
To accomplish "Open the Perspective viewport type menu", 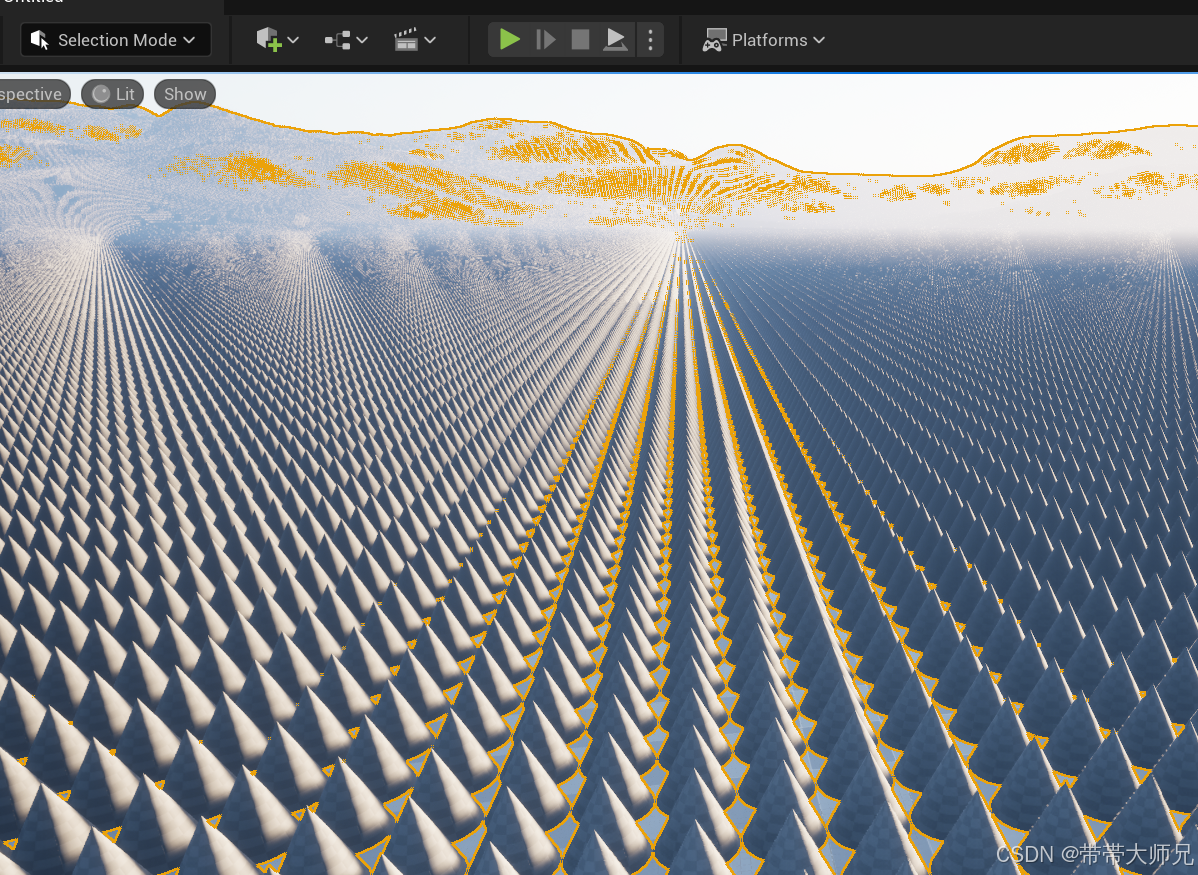I will 34,94.
